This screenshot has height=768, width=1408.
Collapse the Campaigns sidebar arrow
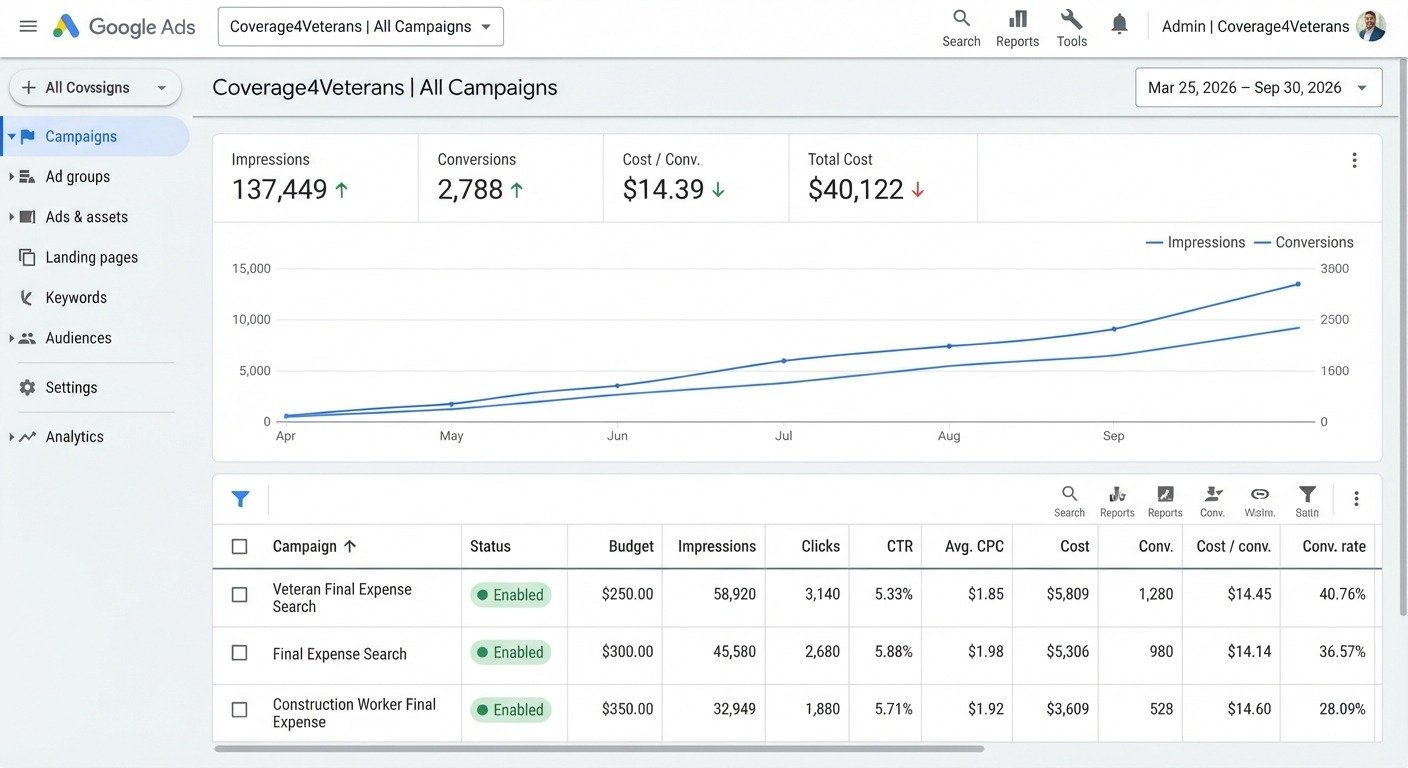pos(11,137)
